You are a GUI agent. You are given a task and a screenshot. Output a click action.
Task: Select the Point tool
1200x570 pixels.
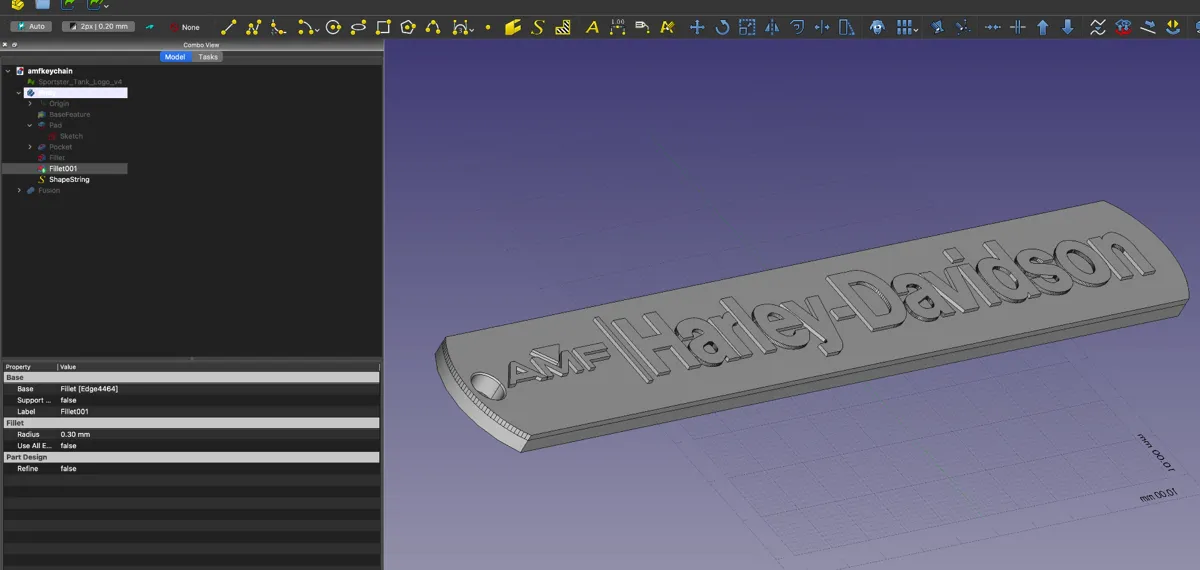(487, 28)
